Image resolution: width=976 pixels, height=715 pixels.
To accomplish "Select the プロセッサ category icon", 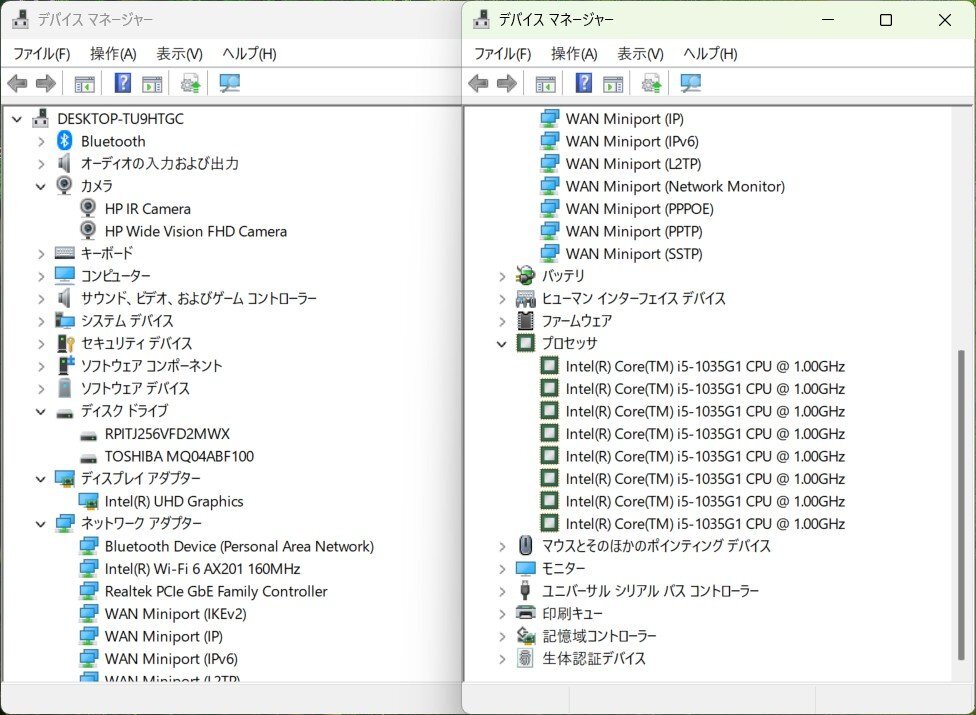I will (x=526, y=343).
